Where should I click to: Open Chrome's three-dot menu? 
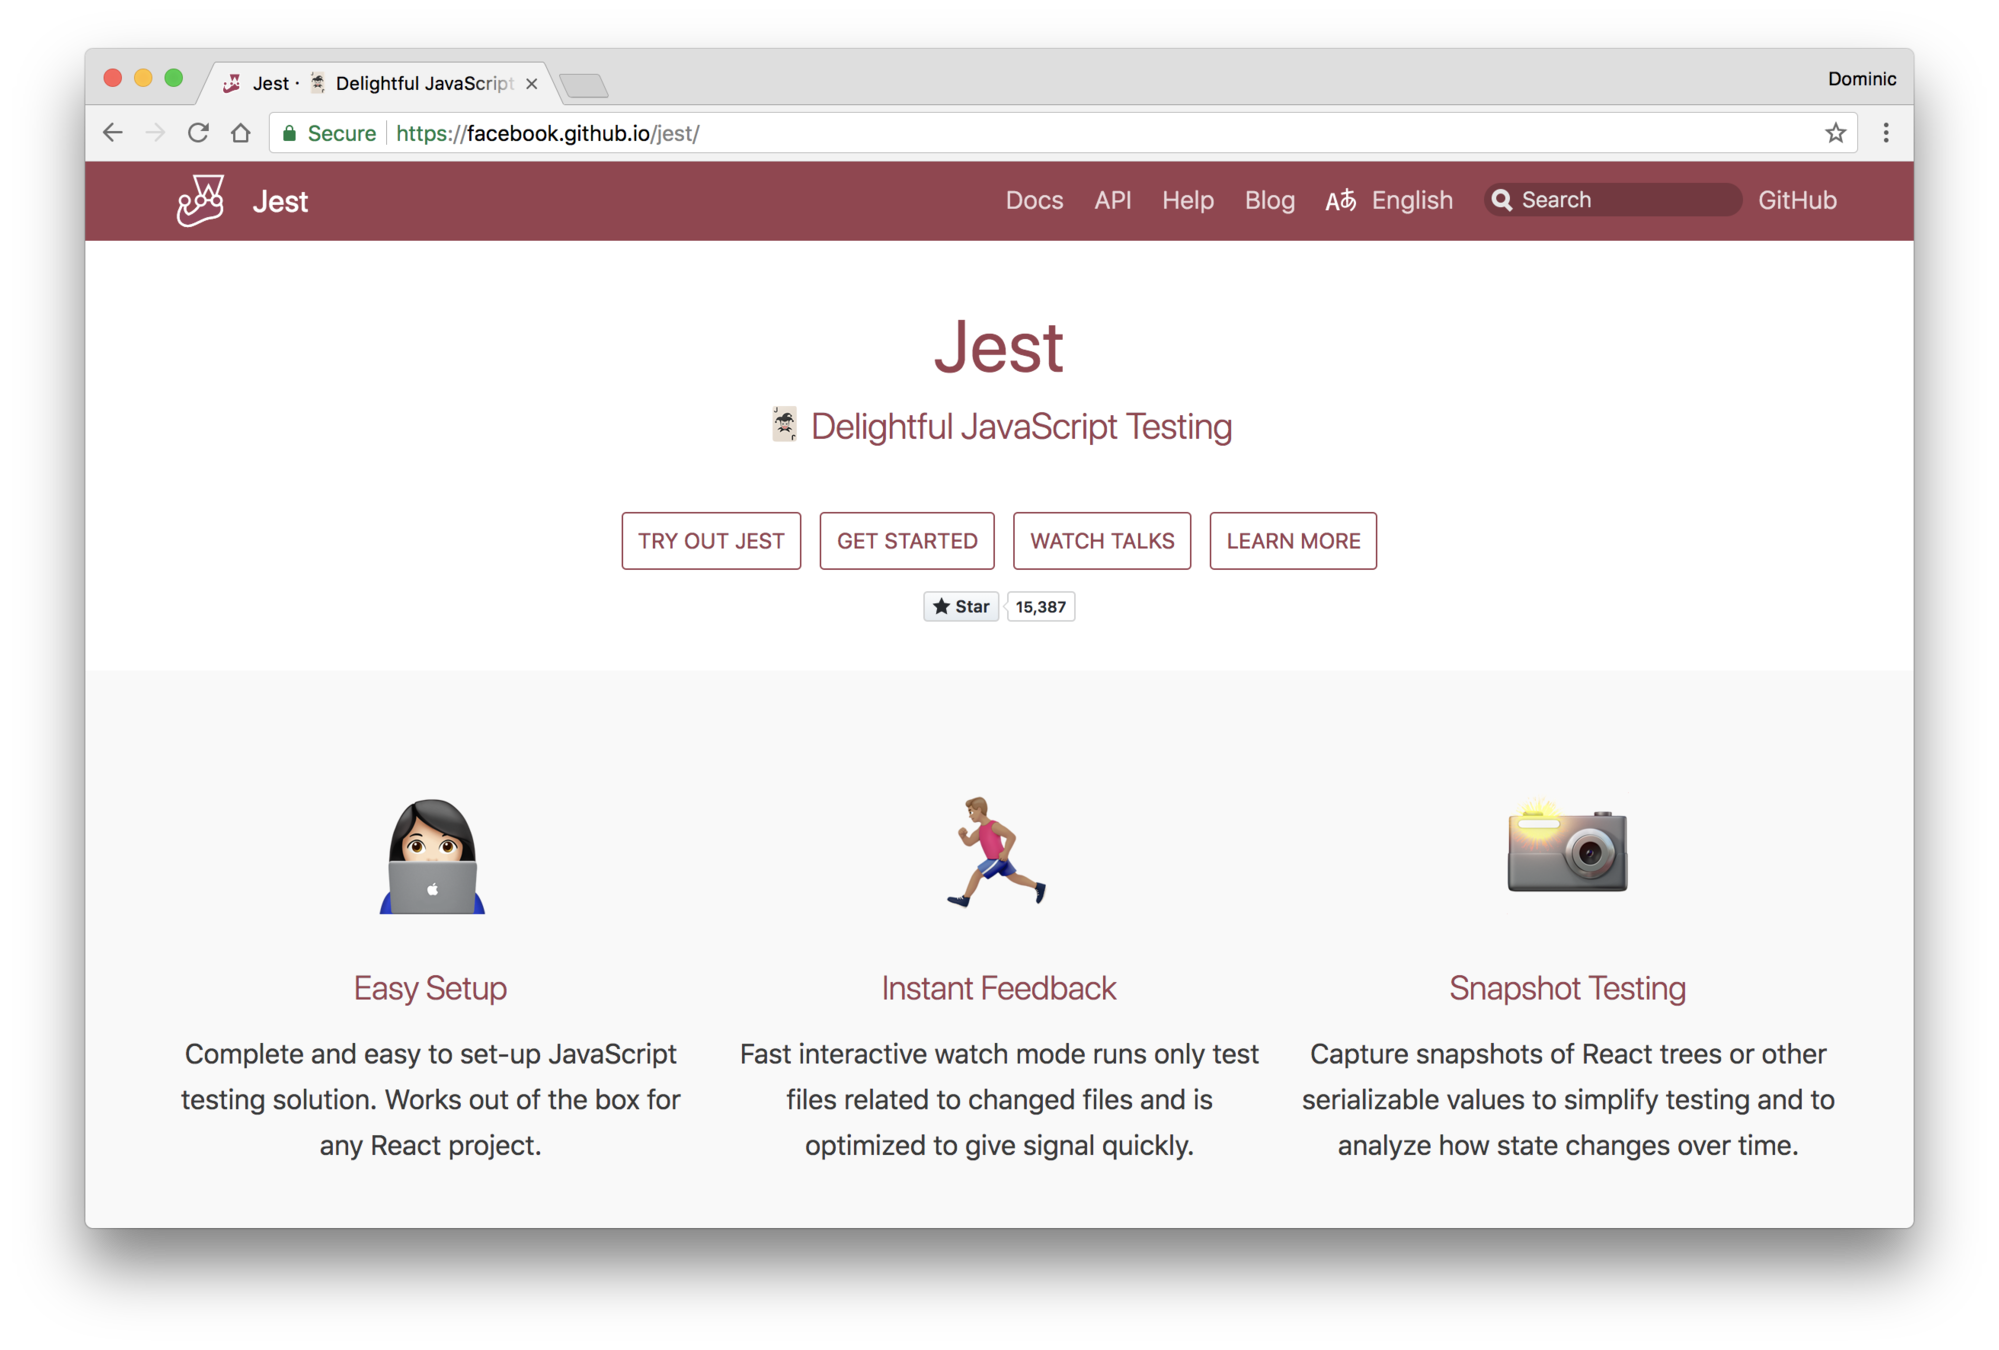1885,133
